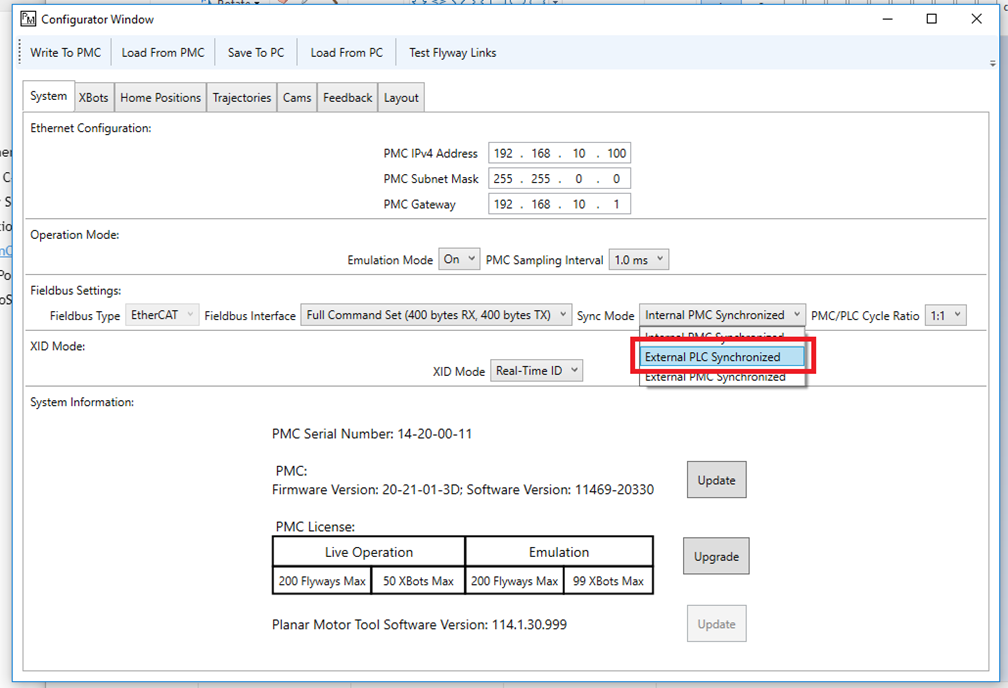The image size is (1008, 688).
Task: Open the Home Positions tab
Action: click(x=160, y=98)
